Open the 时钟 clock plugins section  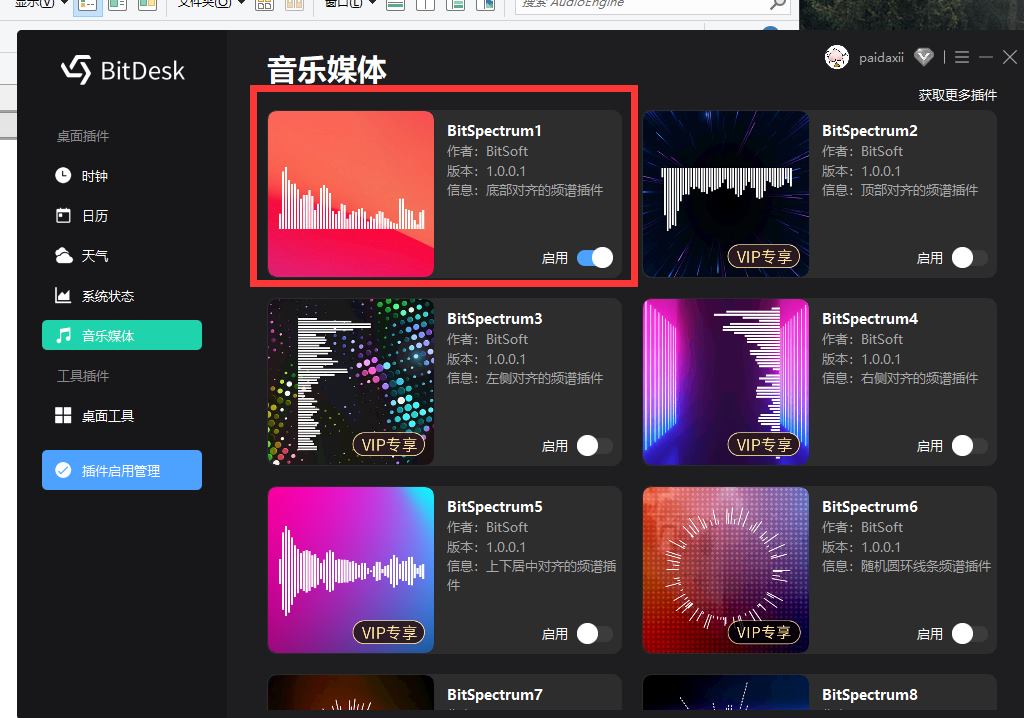pyautogui.click(x=94, y=176)
